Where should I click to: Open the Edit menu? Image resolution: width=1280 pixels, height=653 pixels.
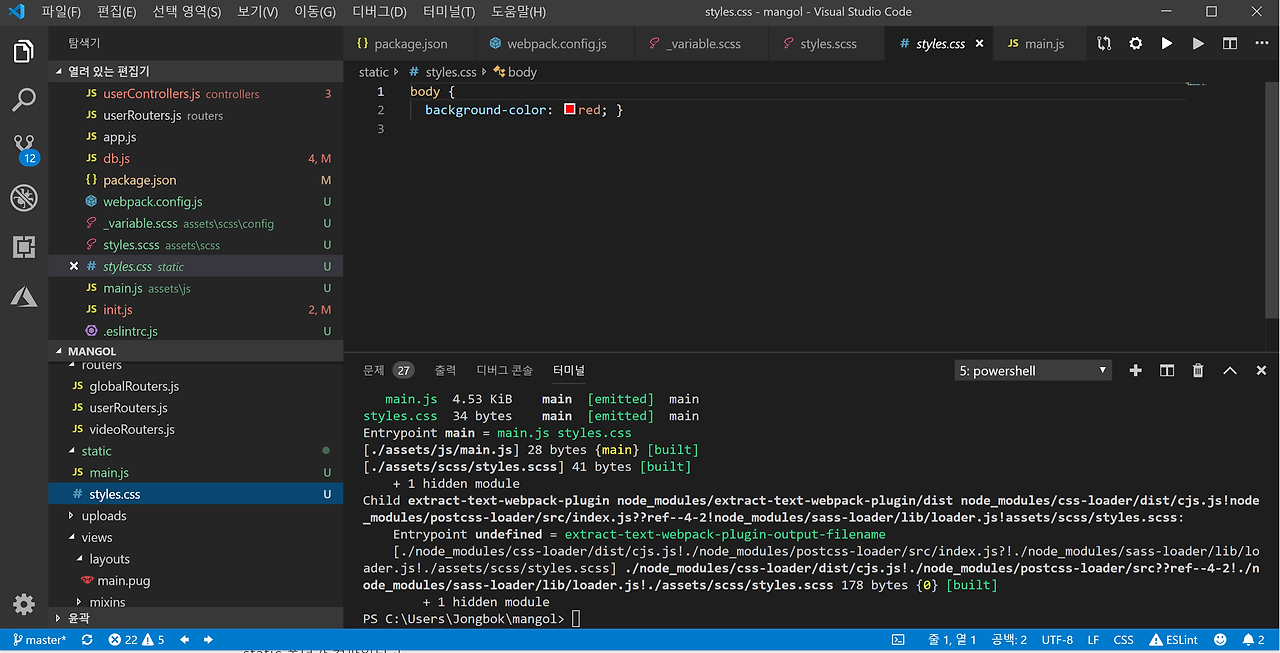117,12
